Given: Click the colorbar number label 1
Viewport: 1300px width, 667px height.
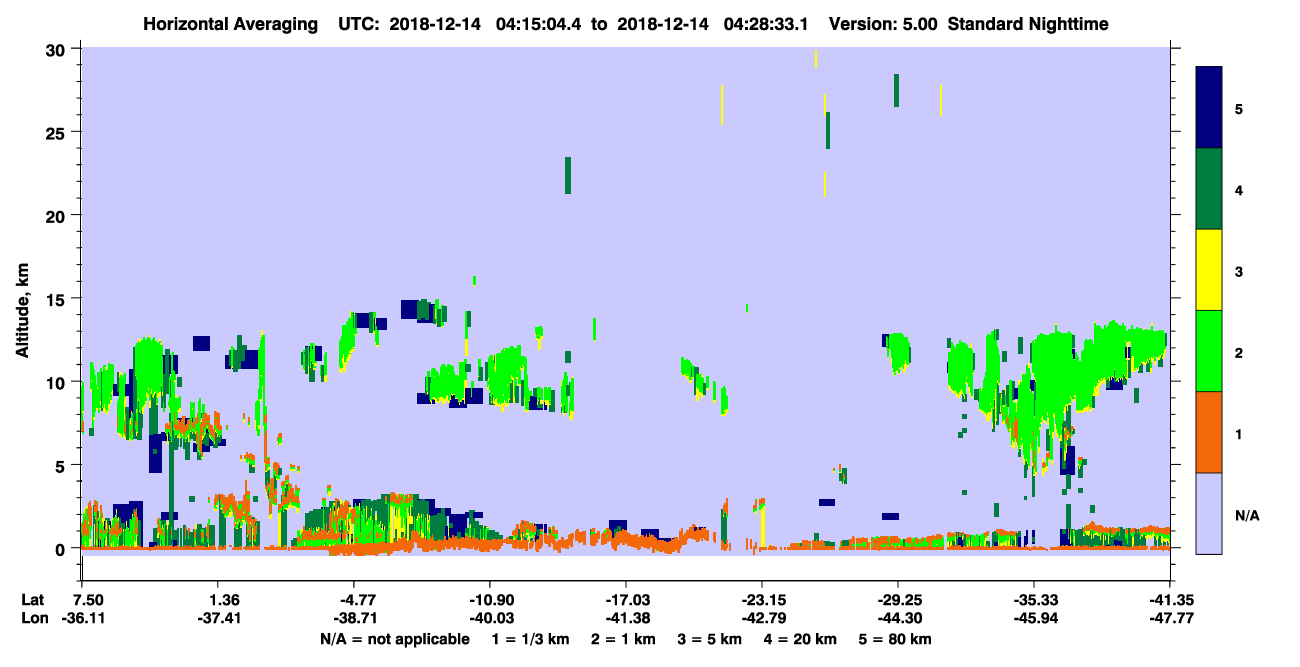Looking at the screenshot, I should [x=1239, y=433].
